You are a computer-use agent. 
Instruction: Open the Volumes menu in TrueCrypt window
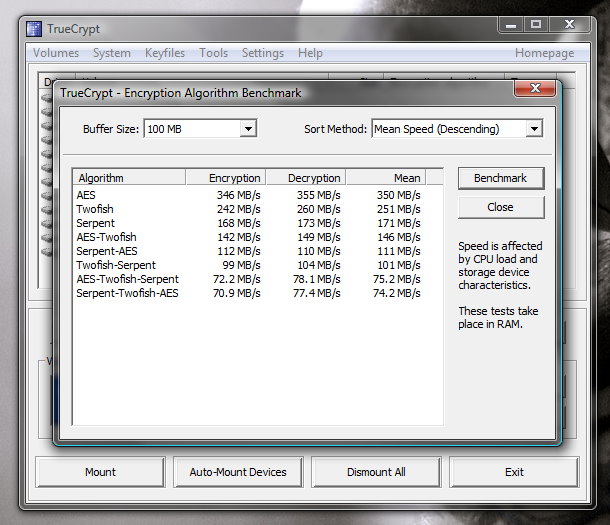[x=56, y=52]
